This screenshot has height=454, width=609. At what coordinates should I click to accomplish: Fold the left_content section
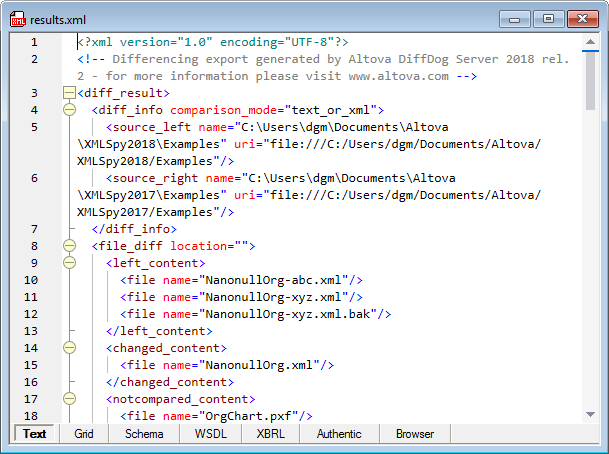(x=69, y=263)
